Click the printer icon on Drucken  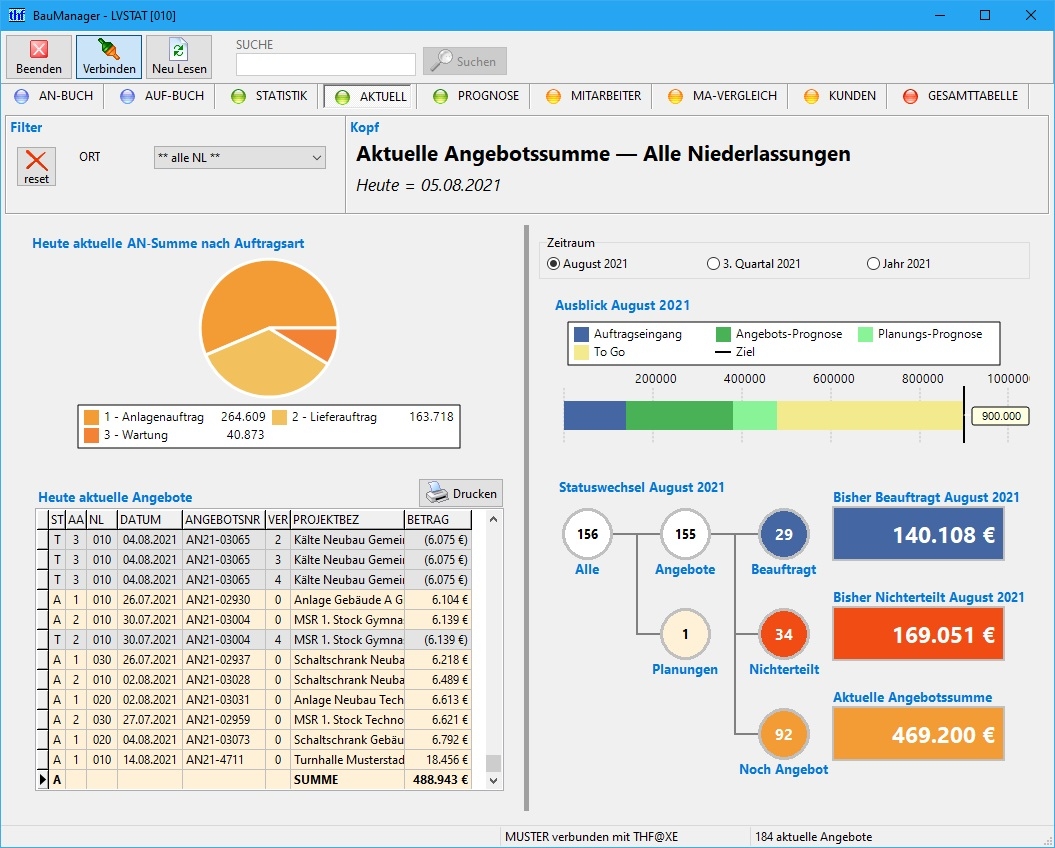[437, 493]
